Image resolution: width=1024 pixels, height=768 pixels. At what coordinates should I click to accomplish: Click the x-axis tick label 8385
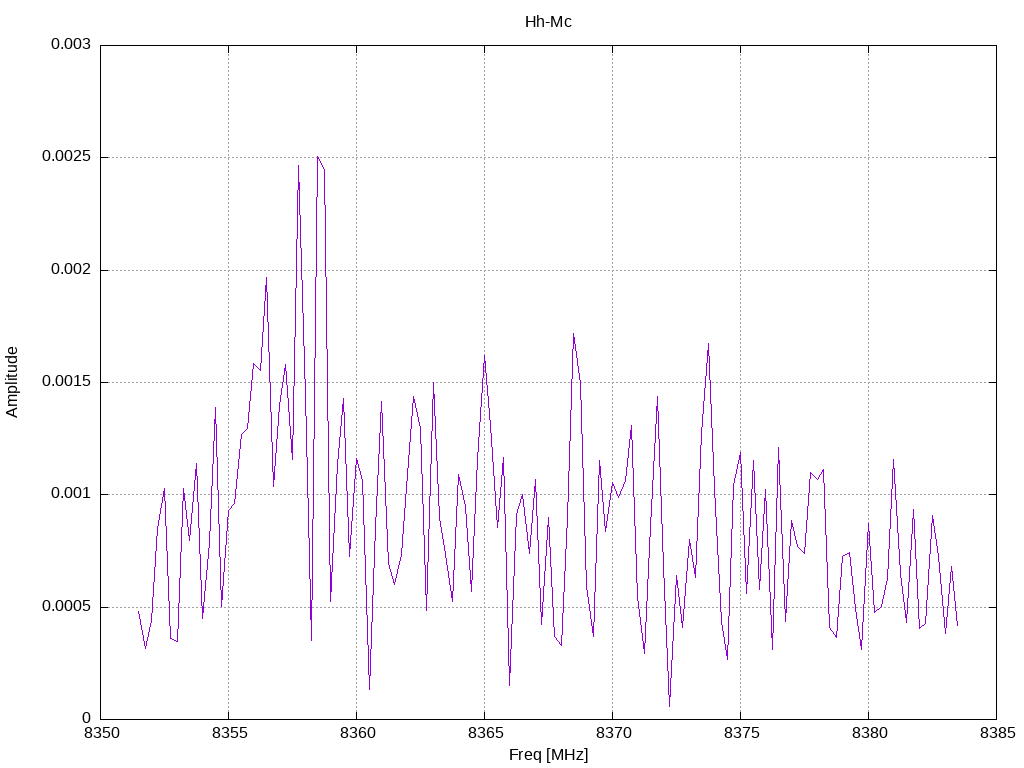997,733
